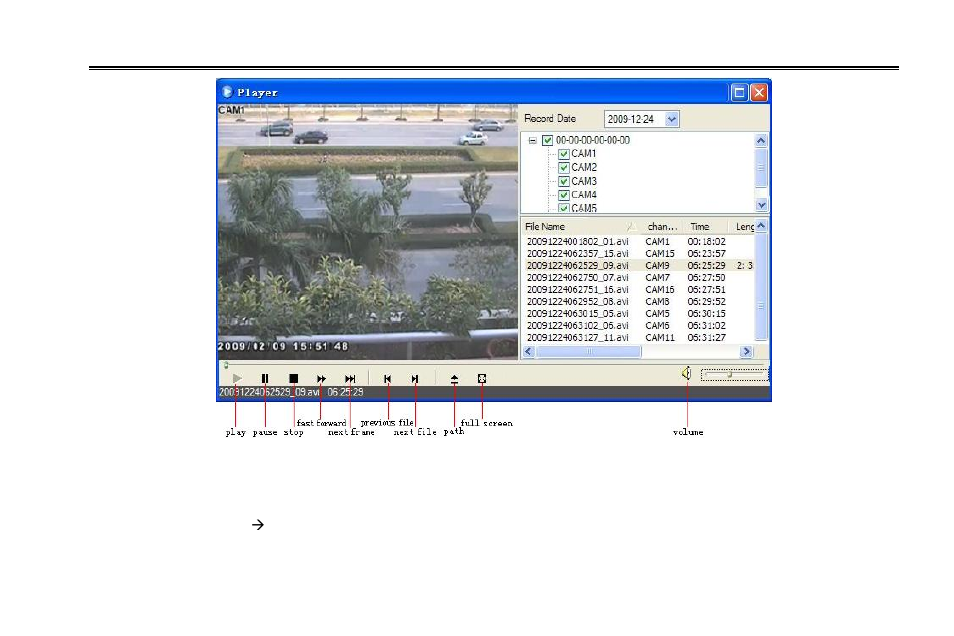Image resolution: width=954 pixels, height=636 pixels.
Task: Skip to the next file
Action: [415, 379]
